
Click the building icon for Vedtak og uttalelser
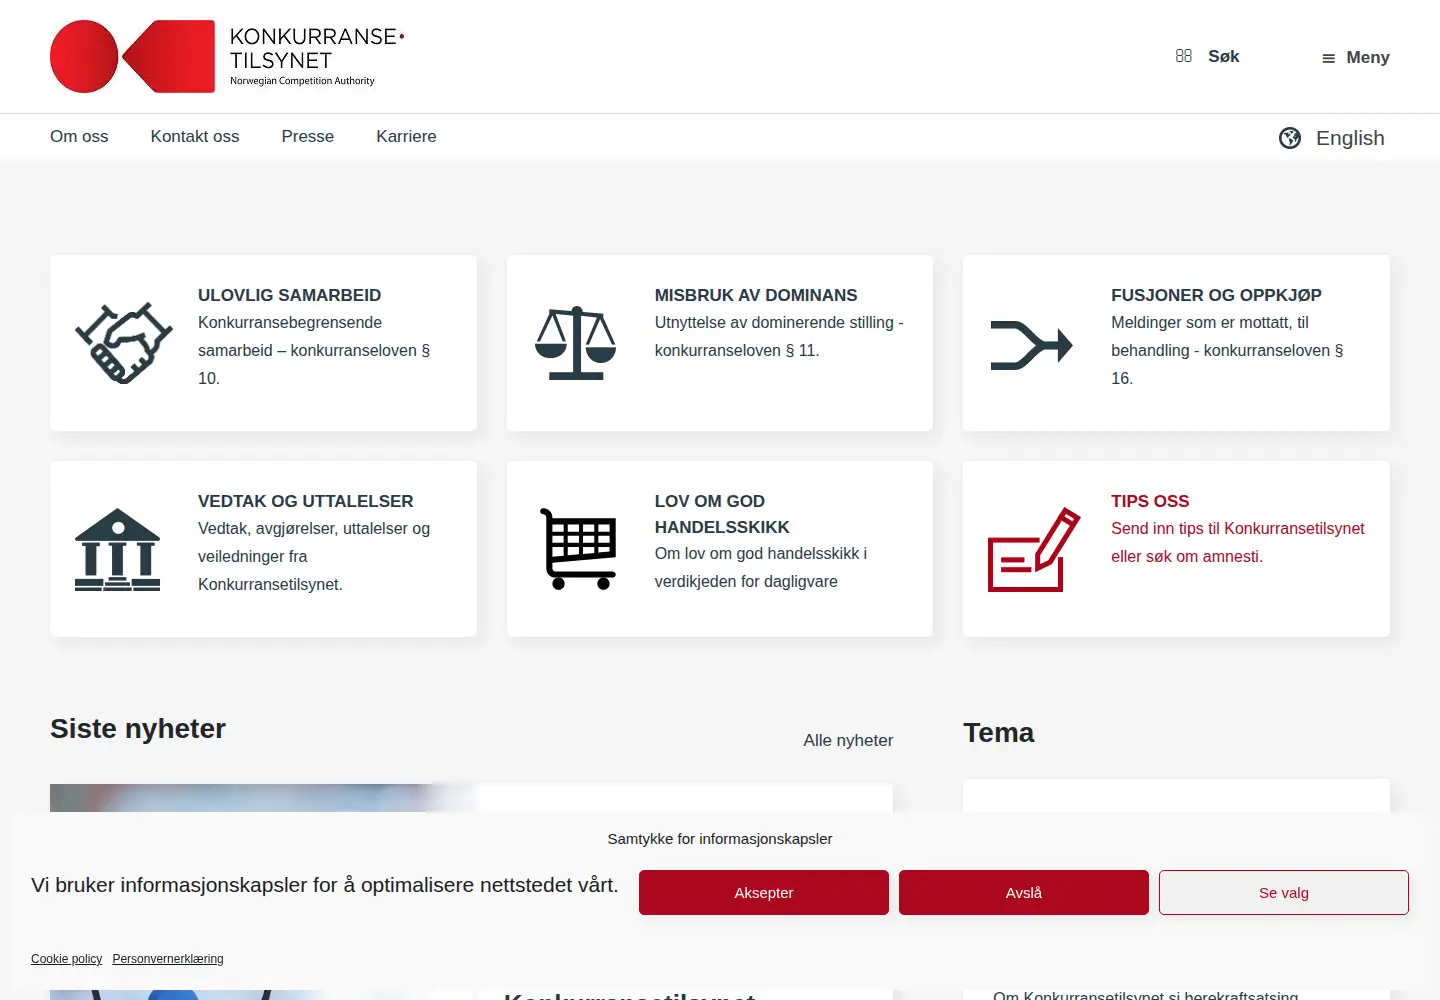pyautogui.click(x=117, y=549)
